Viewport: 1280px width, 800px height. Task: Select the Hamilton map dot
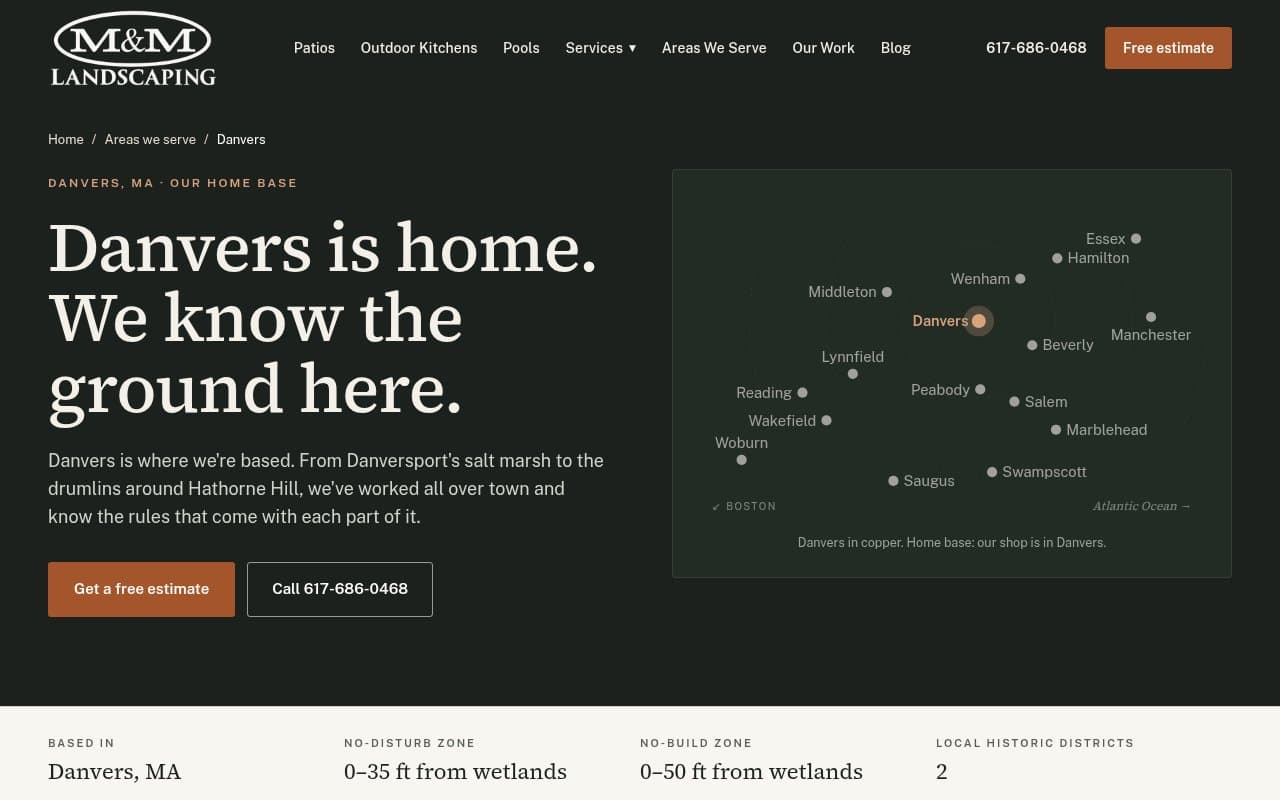pyautogui.click(x=1057, y=258)
